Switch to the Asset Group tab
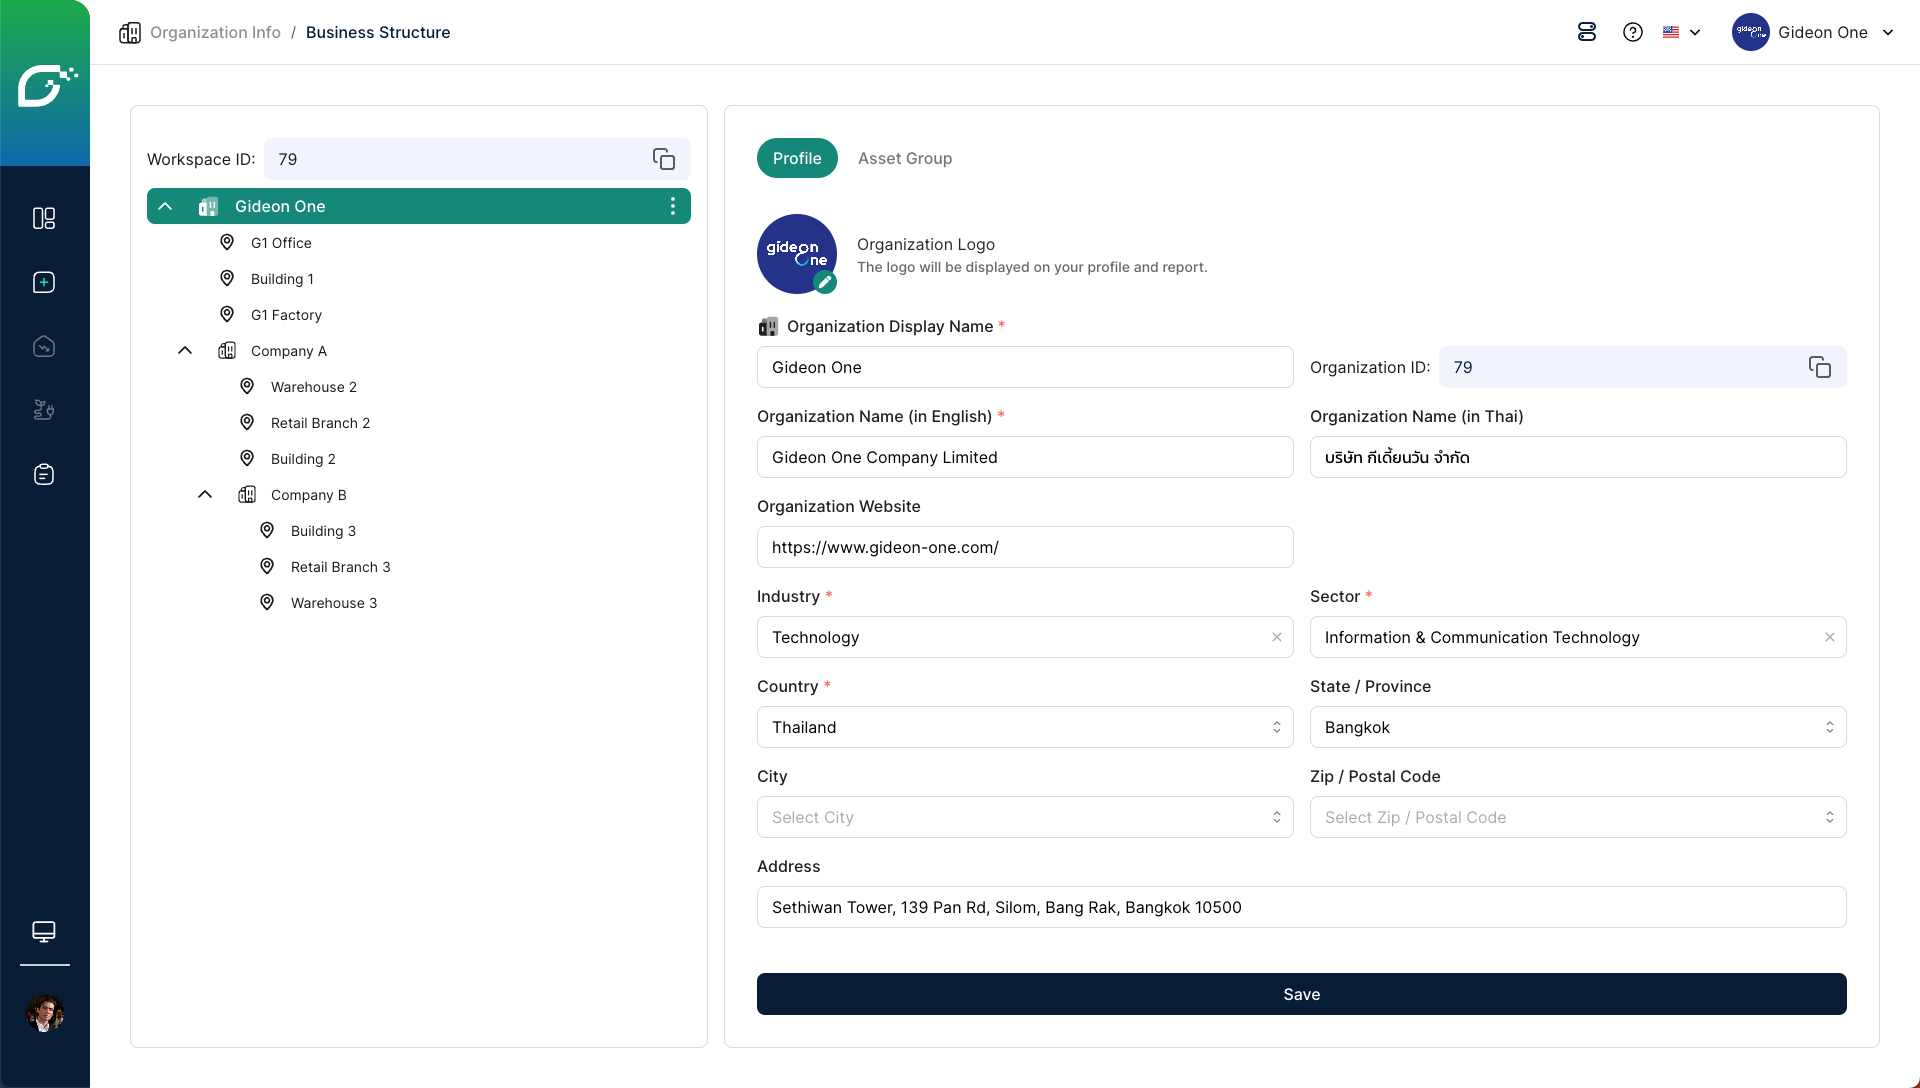This screenshot has height=1088, width=1920. [x=904, y=158]
